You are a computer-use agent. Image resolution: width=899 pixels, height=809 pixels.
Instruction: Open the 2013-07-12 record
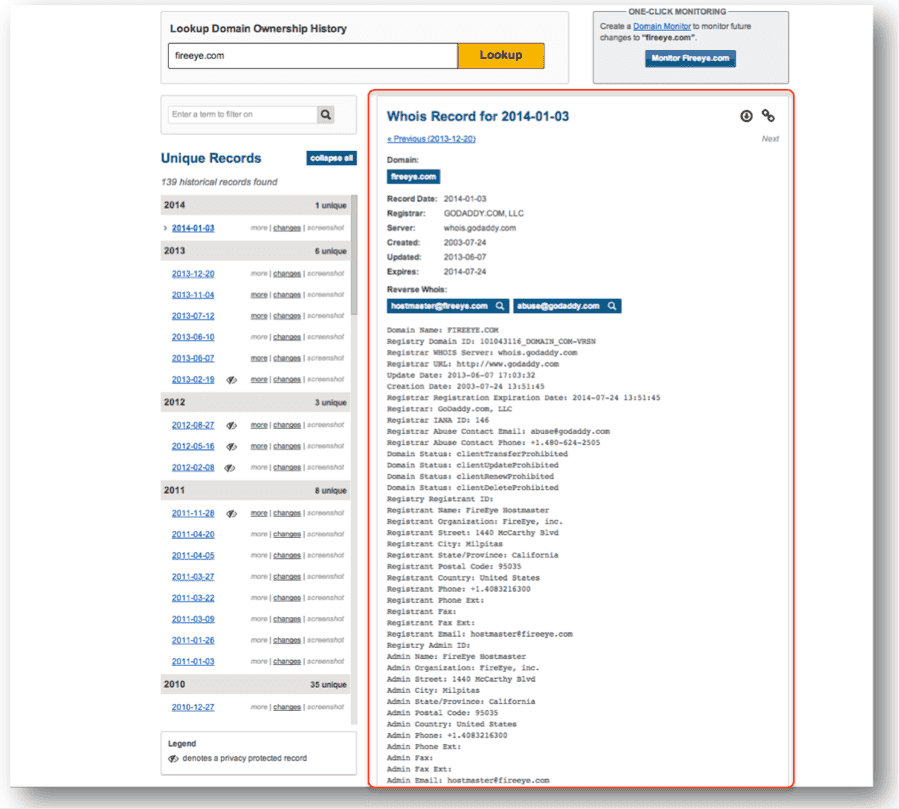tap(193, 316)
